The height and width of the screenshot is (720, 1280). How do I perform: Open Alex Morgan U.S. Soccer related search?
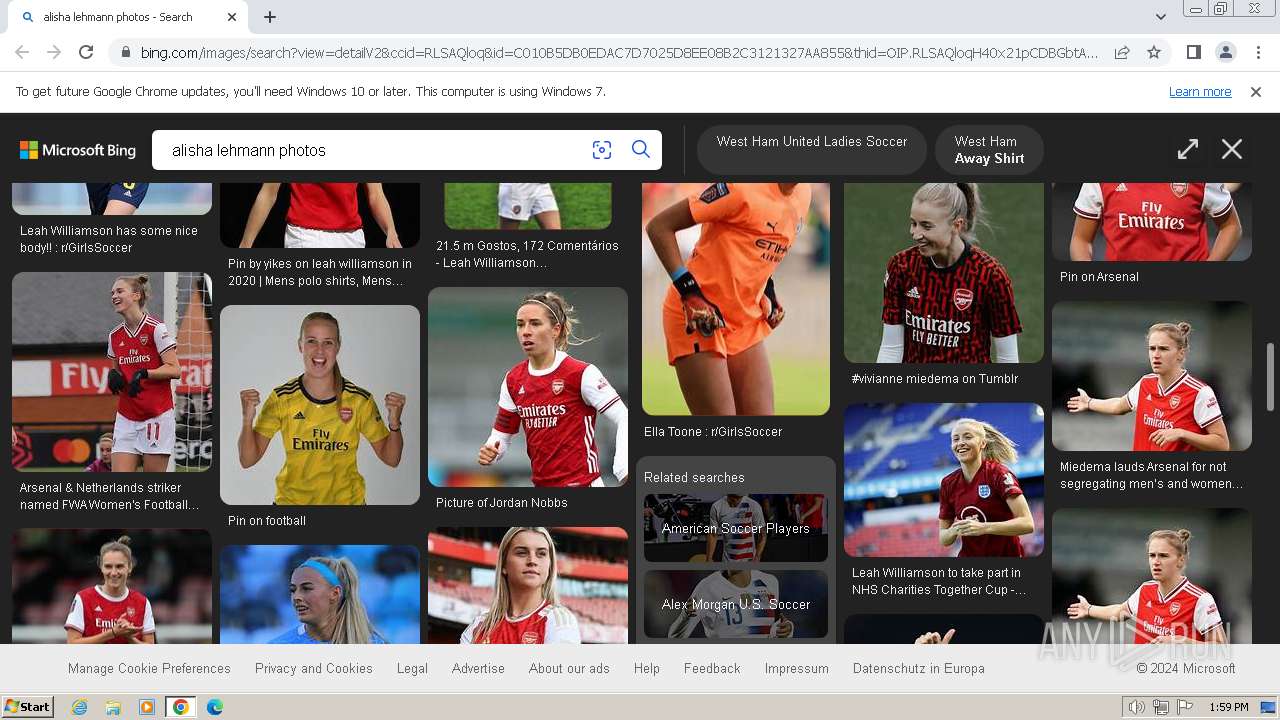[736, 604]
